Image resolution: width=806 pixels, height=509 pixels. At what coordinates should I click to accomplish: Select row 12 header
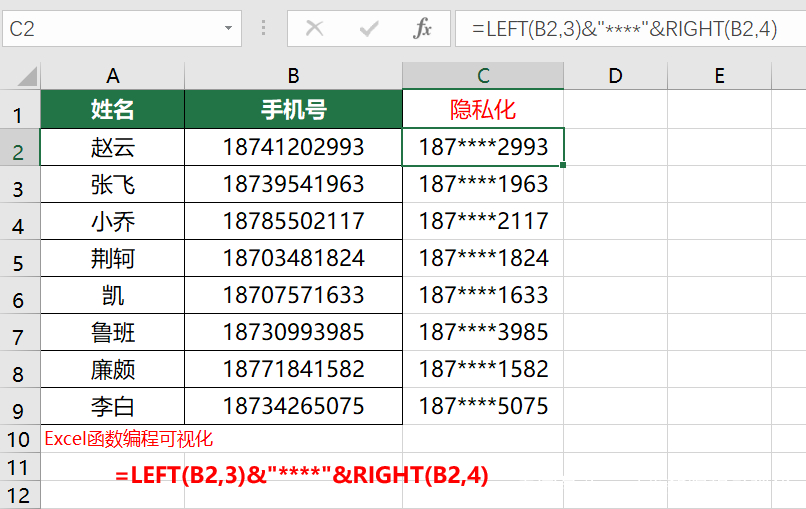pos(19,495)
